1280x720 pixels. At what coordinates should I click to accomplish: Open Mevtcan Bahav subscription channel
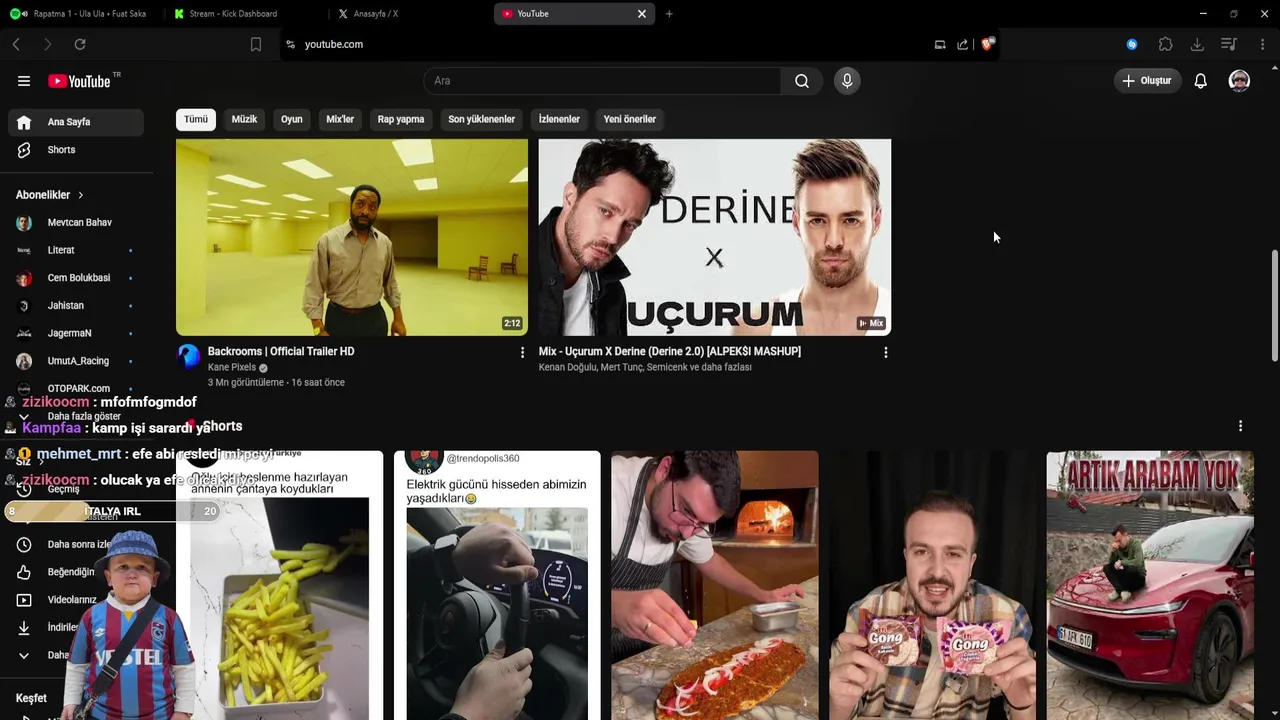[x=76, y=223]
